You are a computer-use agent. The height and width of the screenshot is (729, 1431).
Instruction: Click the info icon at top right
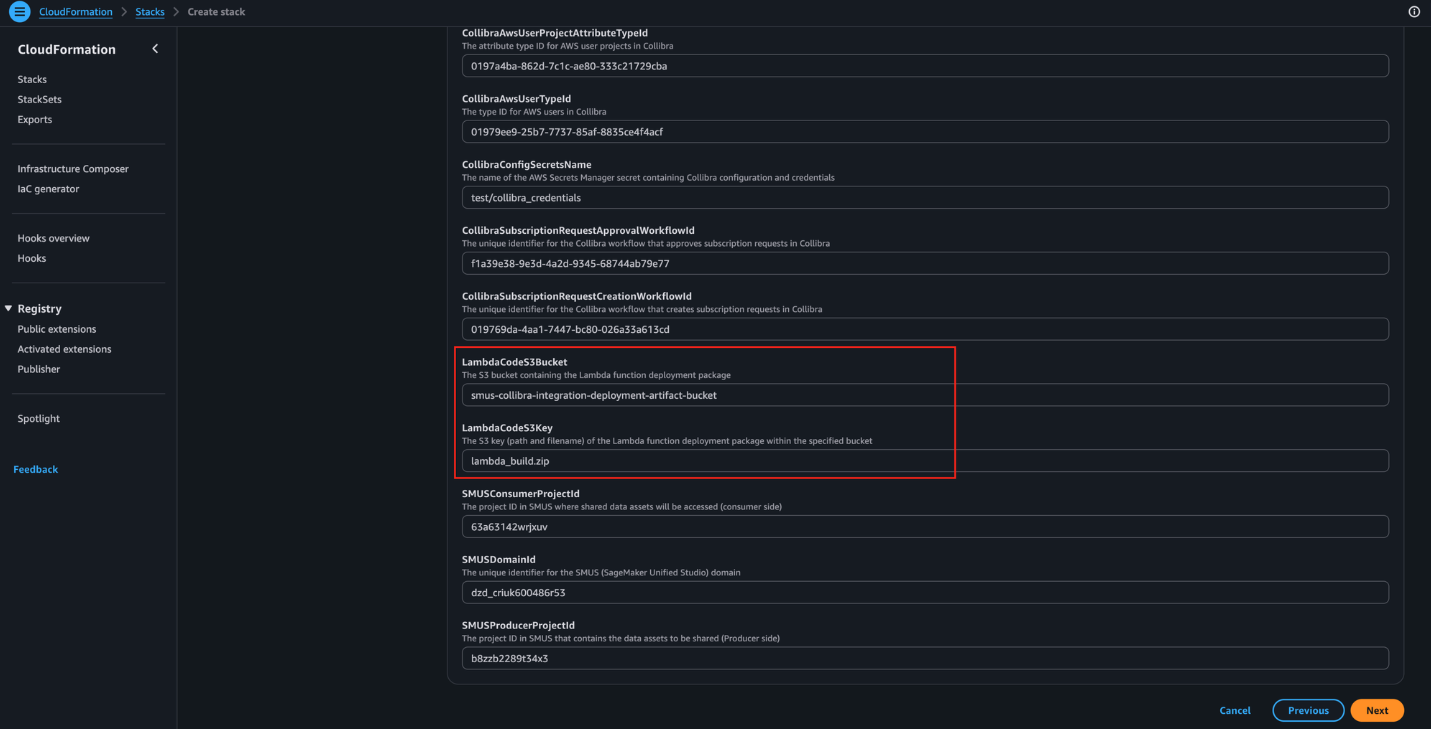1414,12
